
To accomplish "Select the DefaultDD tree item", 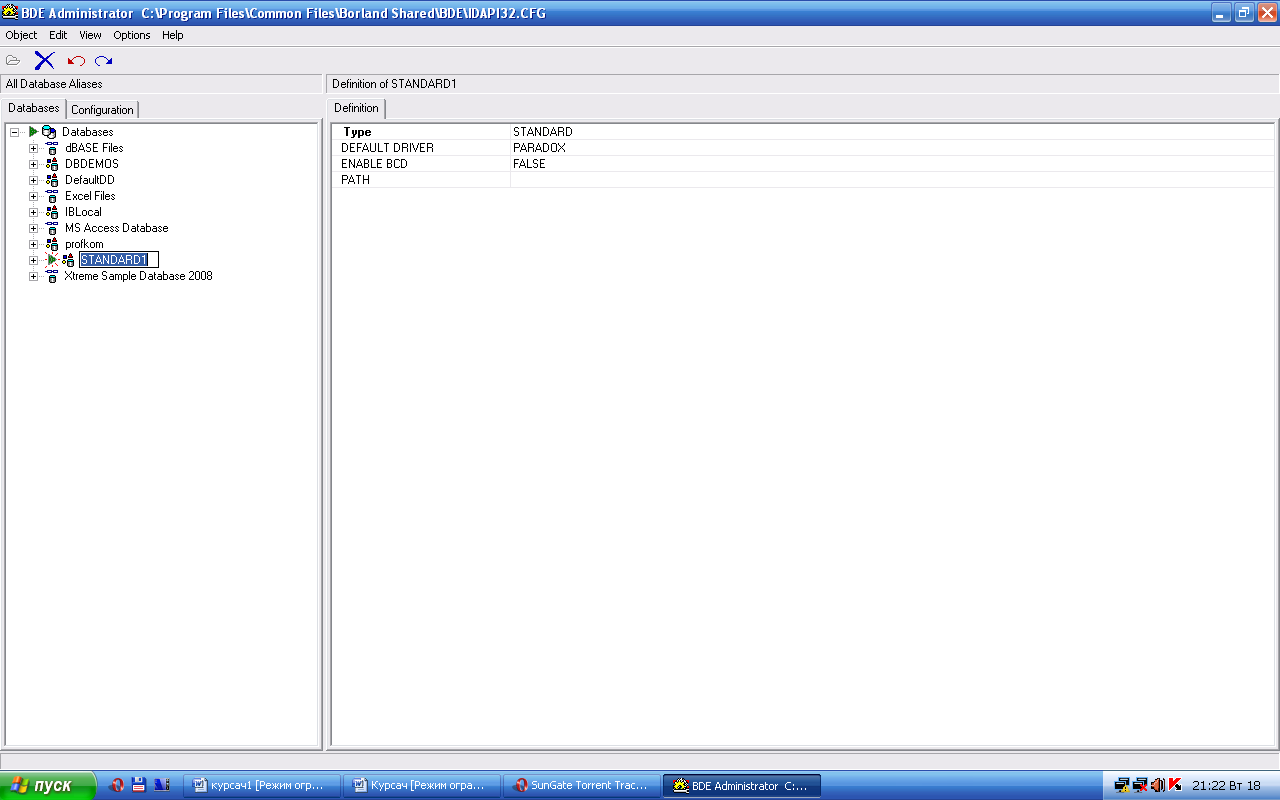I will [90, 180].
